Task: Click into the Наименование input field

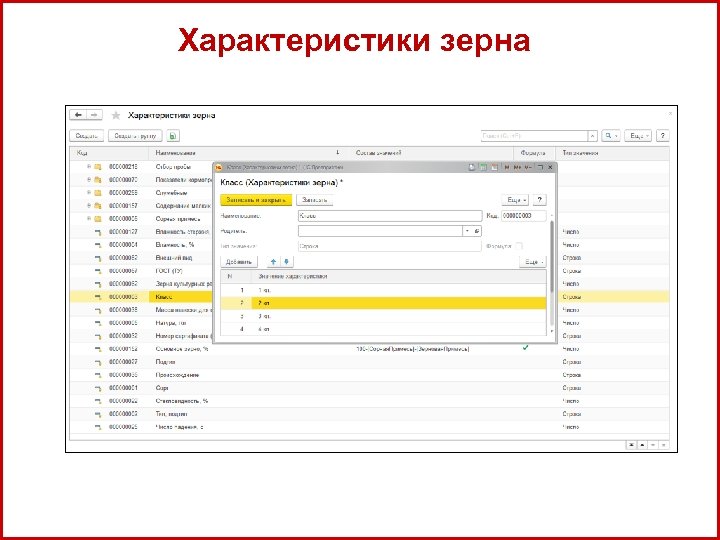Action: [x=390, y=215]
